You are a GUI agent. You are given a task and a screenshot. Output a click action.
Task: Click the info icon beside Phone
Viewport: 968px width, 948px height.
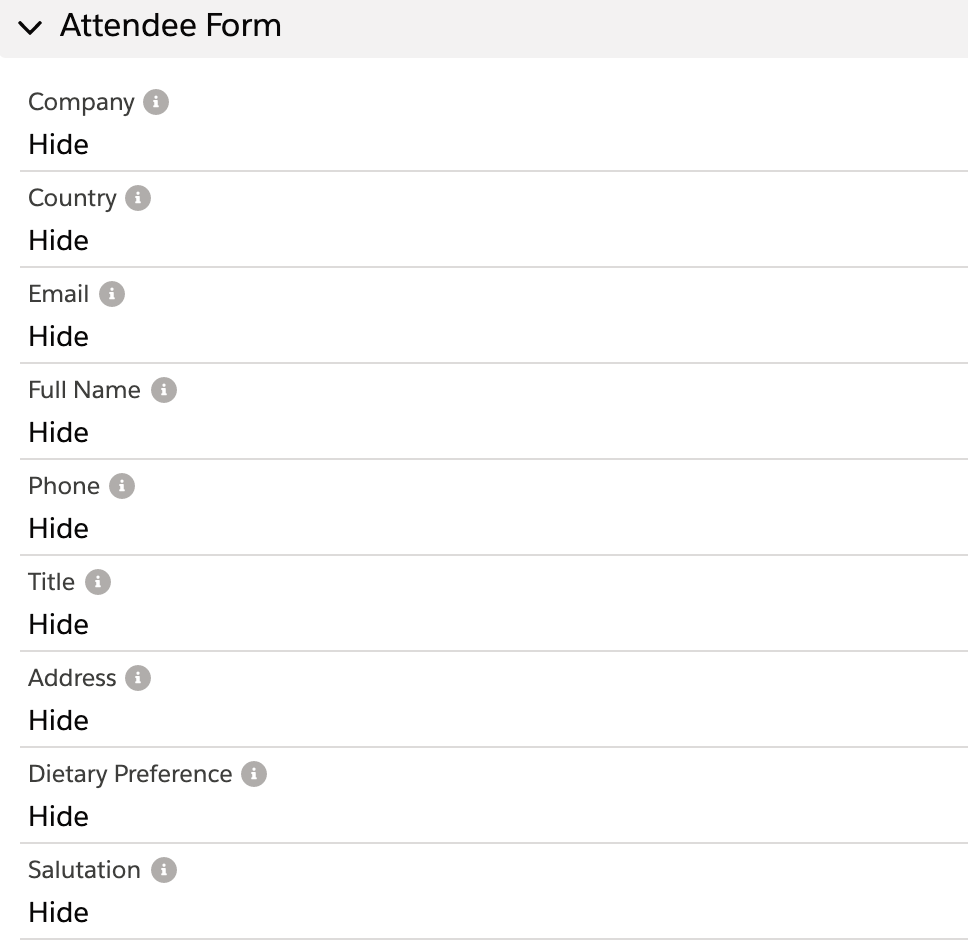click(122, 486)
